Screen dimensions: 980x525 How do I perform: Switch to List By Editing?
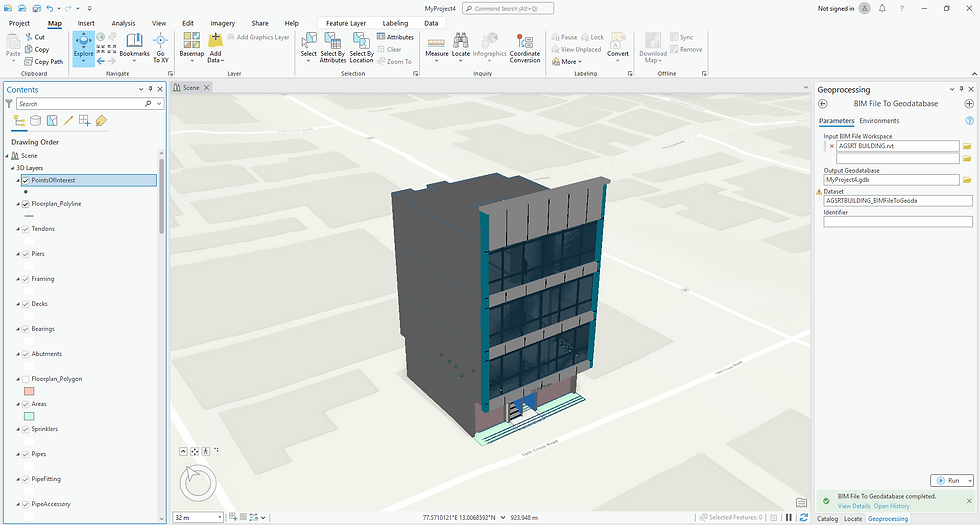tap(68, 121)
